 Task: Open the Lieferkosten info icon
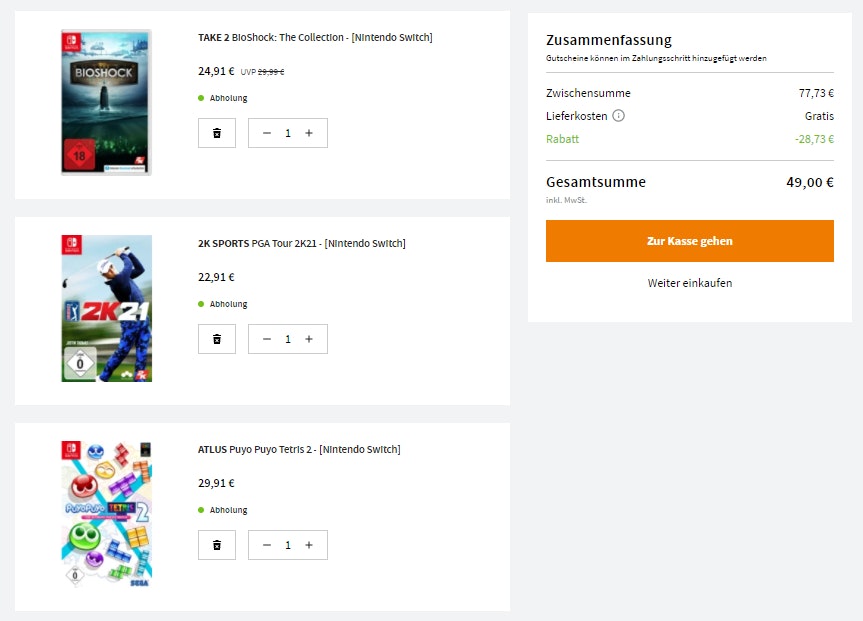click(x=618, y=116)
